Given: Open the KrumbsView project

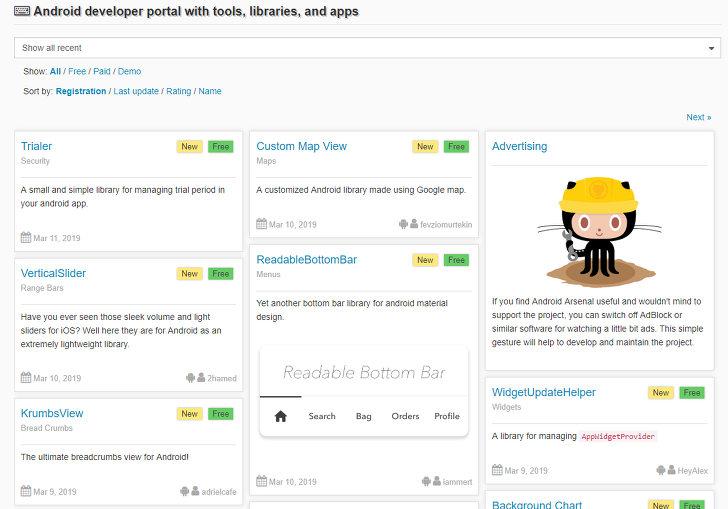Looking at the screenshot, I should tap(52, 413).
